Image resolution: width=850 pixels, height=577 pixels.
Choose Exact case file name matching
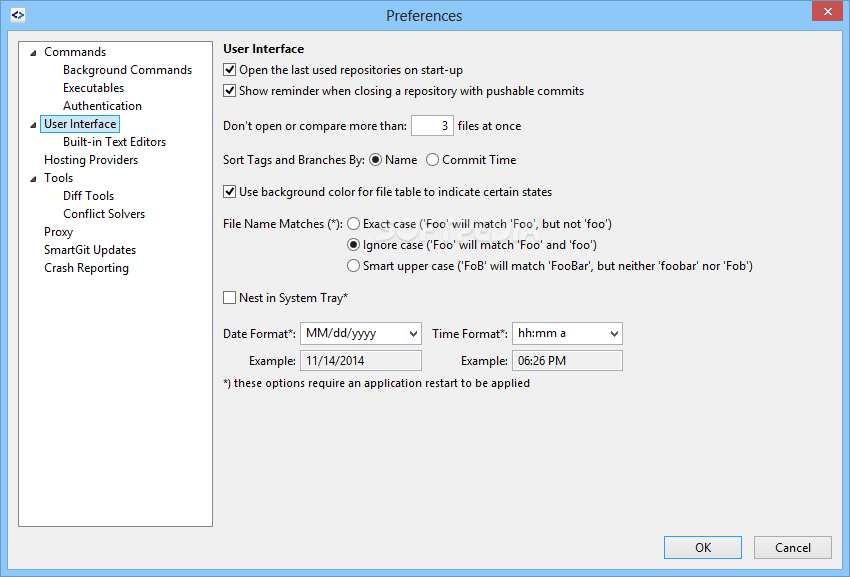tap(353, 223)
